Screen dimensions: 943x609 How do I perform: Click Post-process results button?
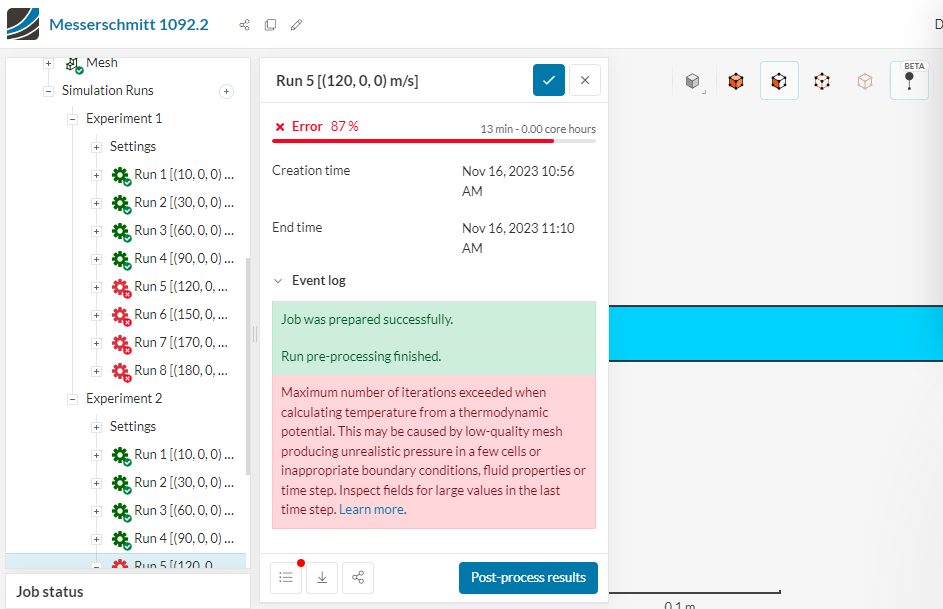click(x=528, y=578)
